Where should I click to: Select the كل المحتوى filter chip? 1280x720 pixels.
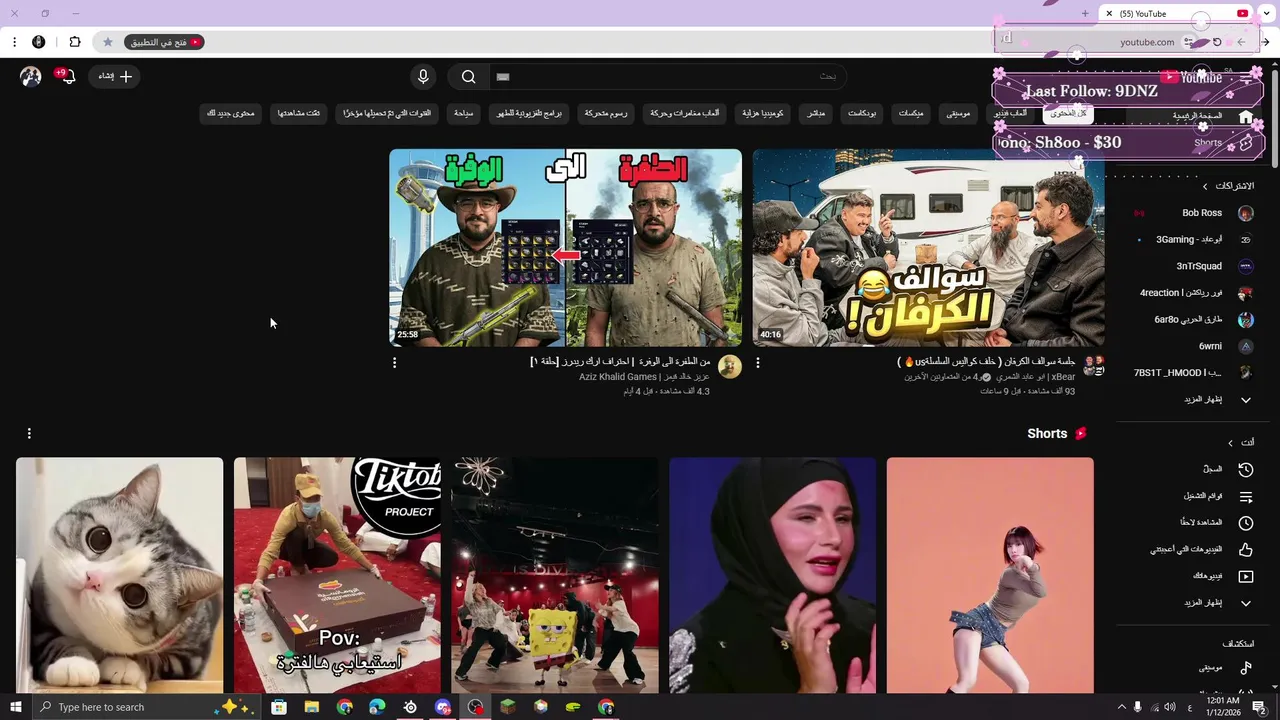(1069, 114)
